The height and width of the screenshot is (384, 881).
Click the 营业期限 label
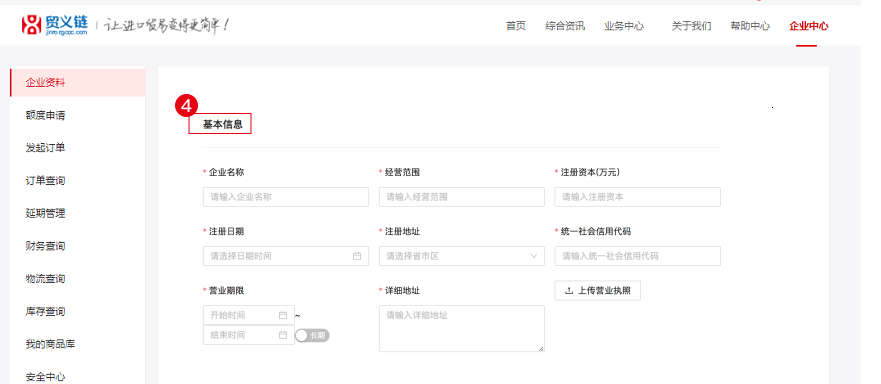(x=226, y=291)
